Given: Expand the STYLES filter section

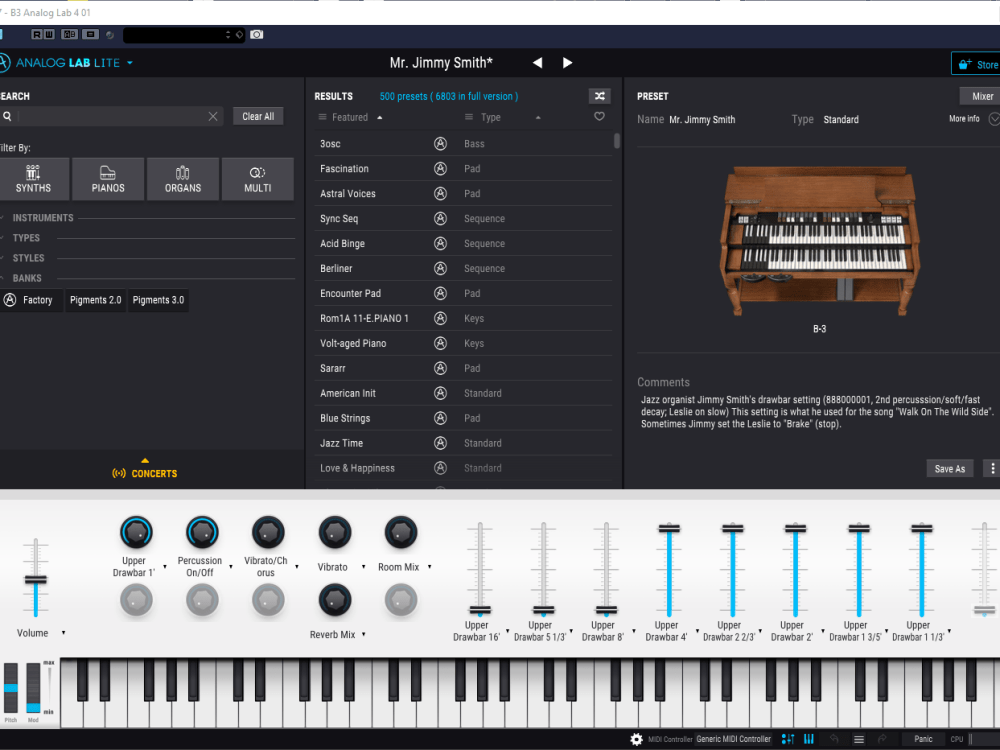Looking at the screenshot, I should [x=28, y=258].
